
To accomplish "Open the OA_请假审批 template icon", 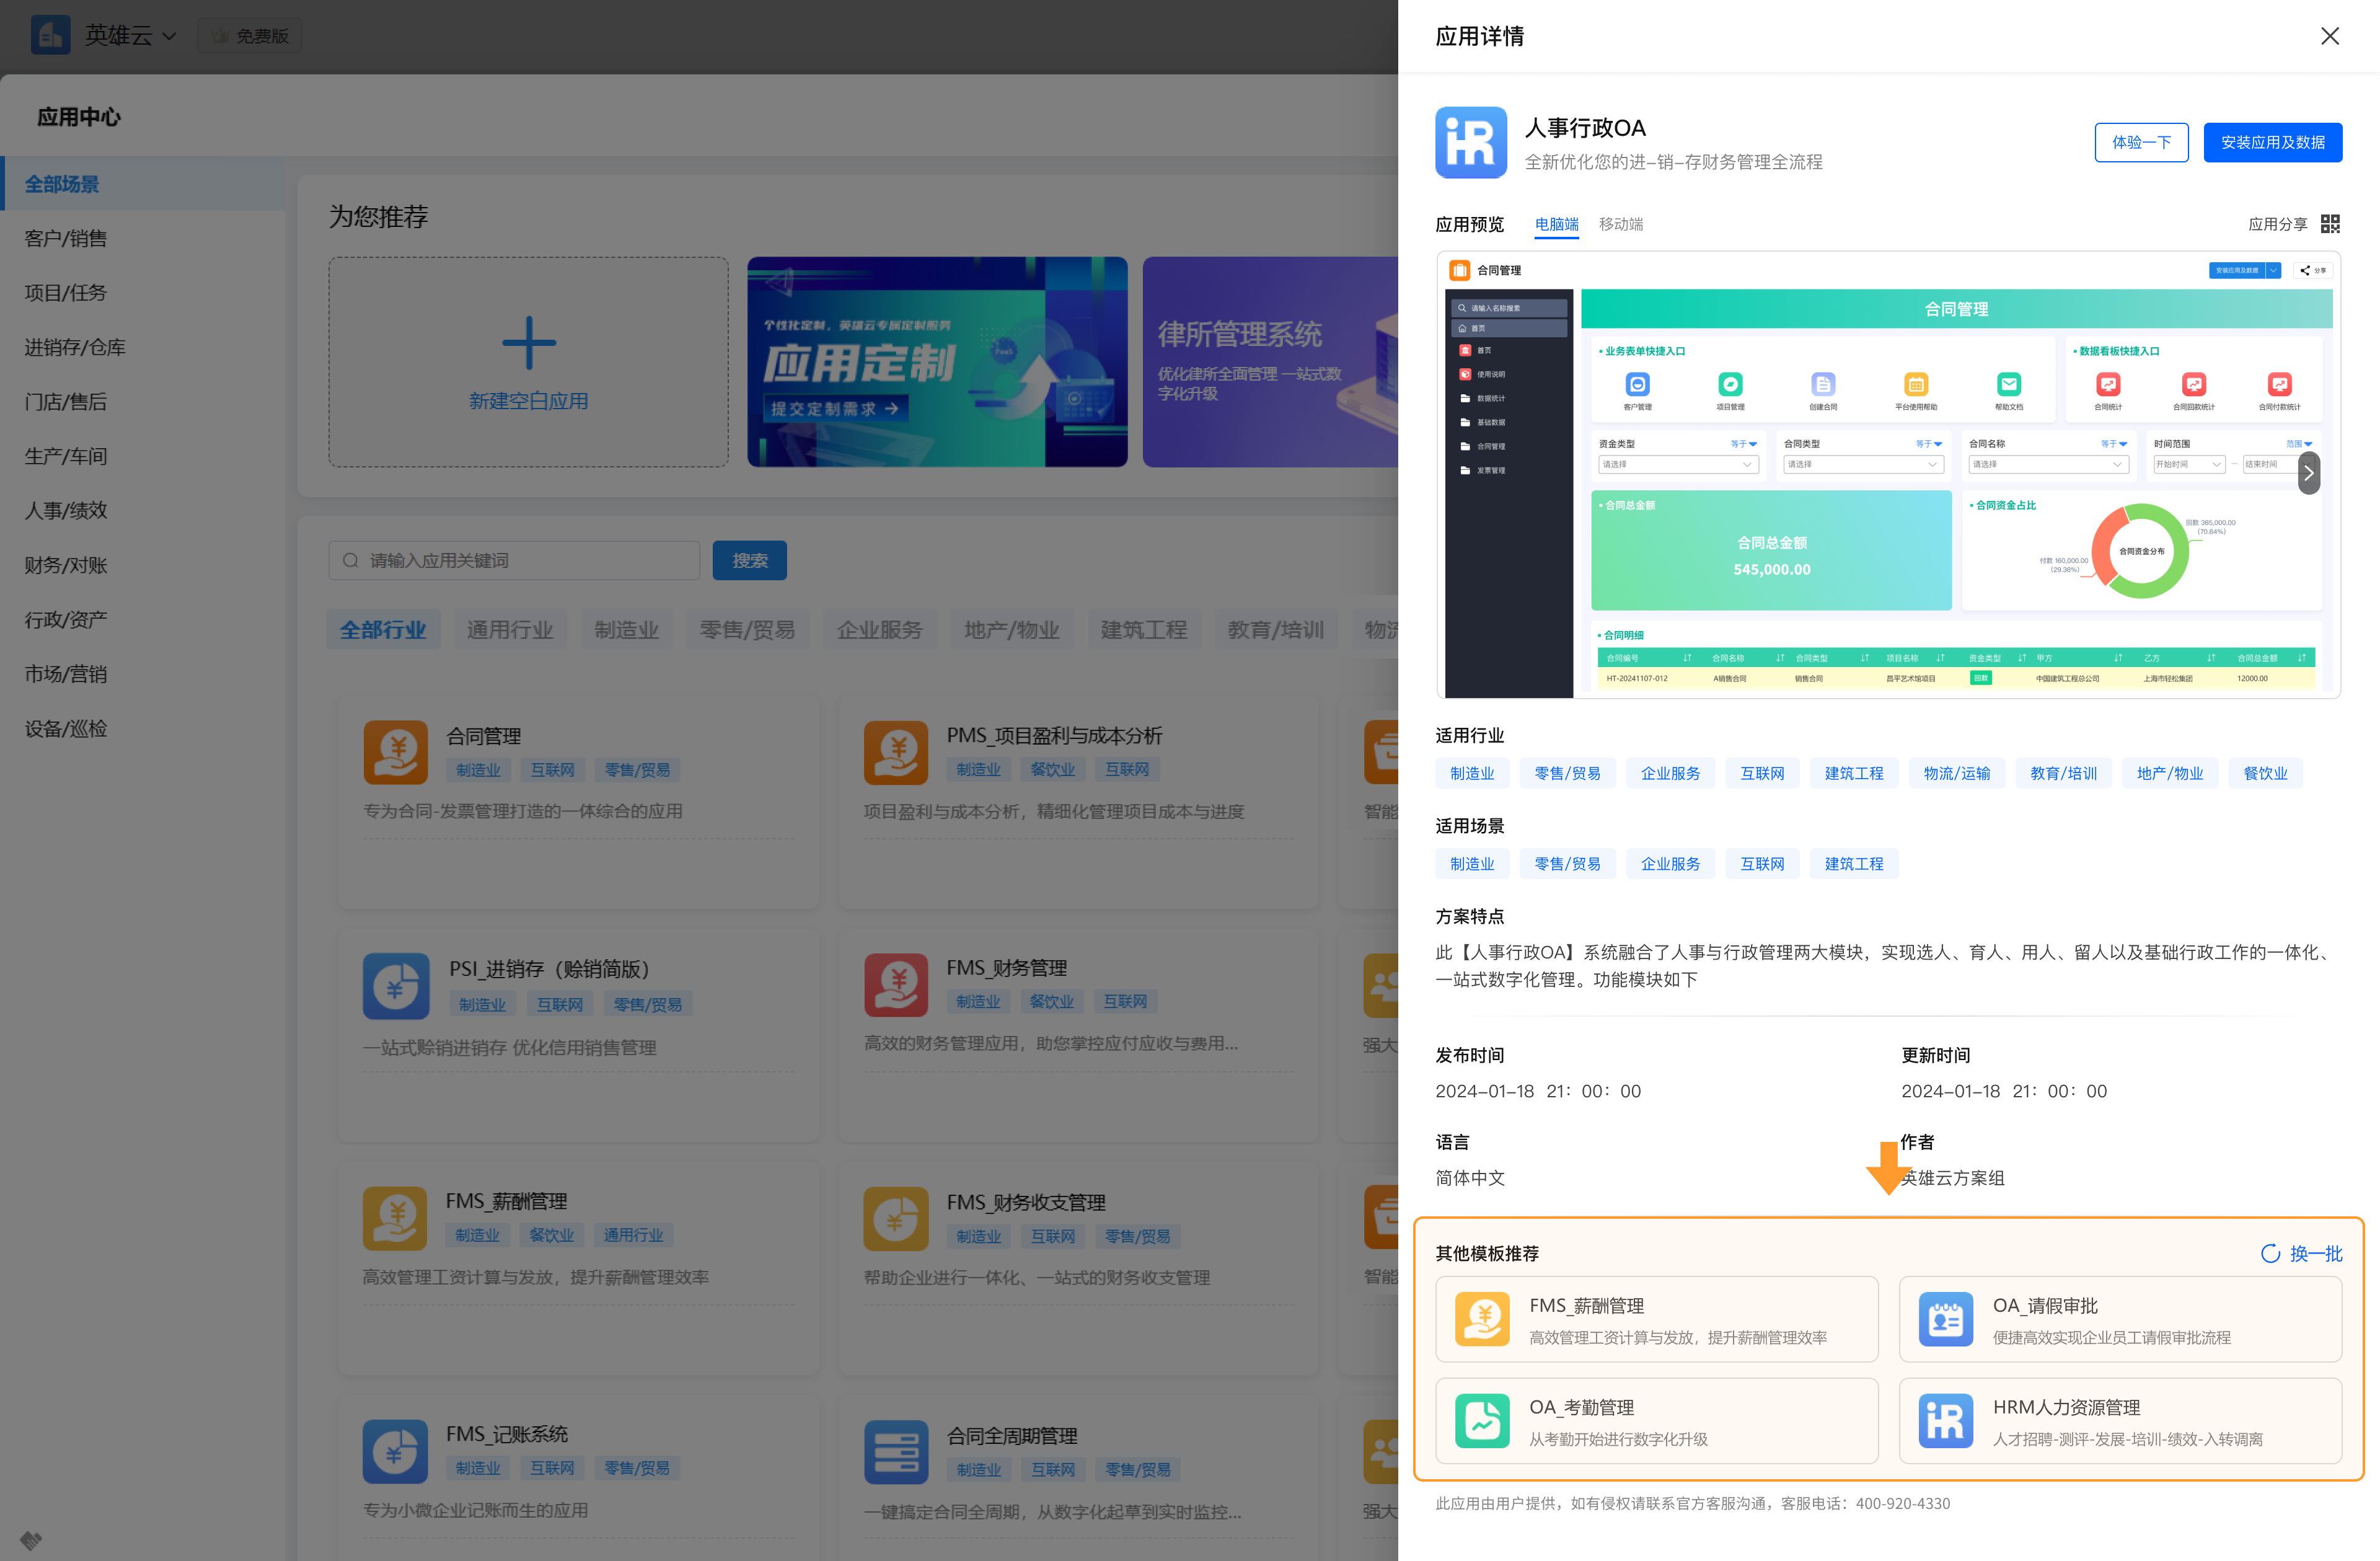I will click(1945, 1319).
